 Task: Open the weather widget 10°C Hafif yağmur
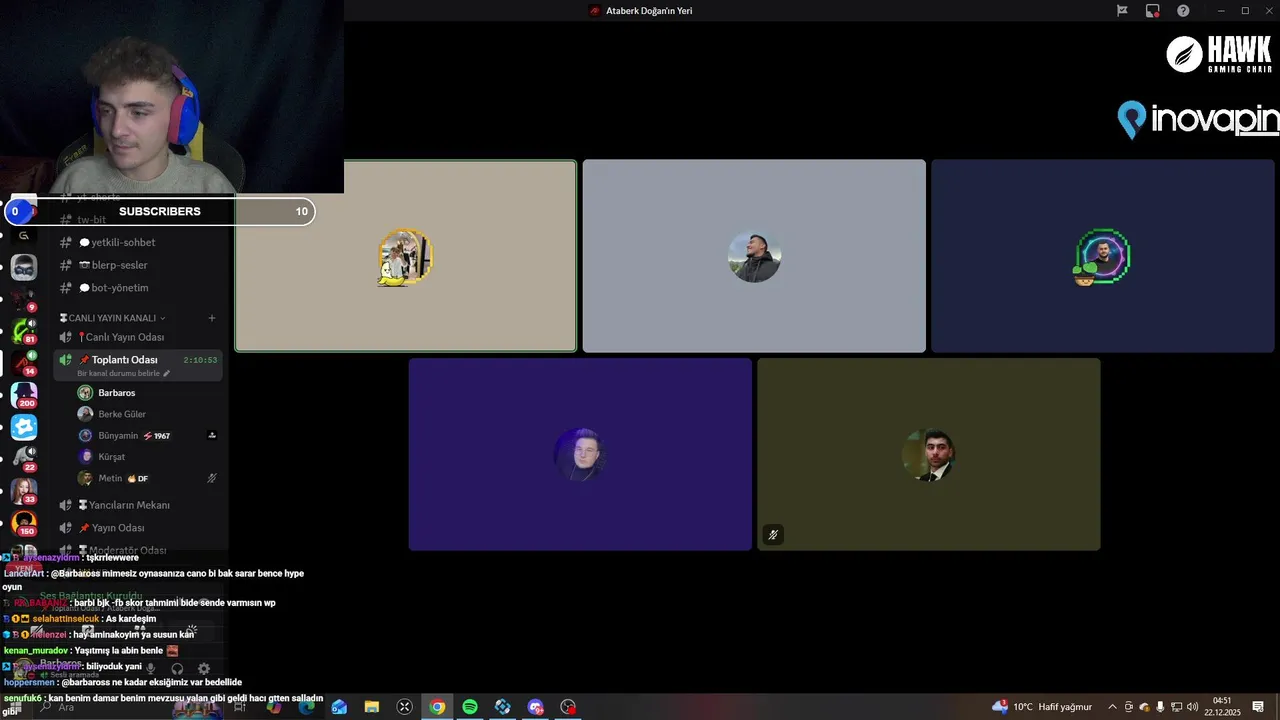(1043, 707)
